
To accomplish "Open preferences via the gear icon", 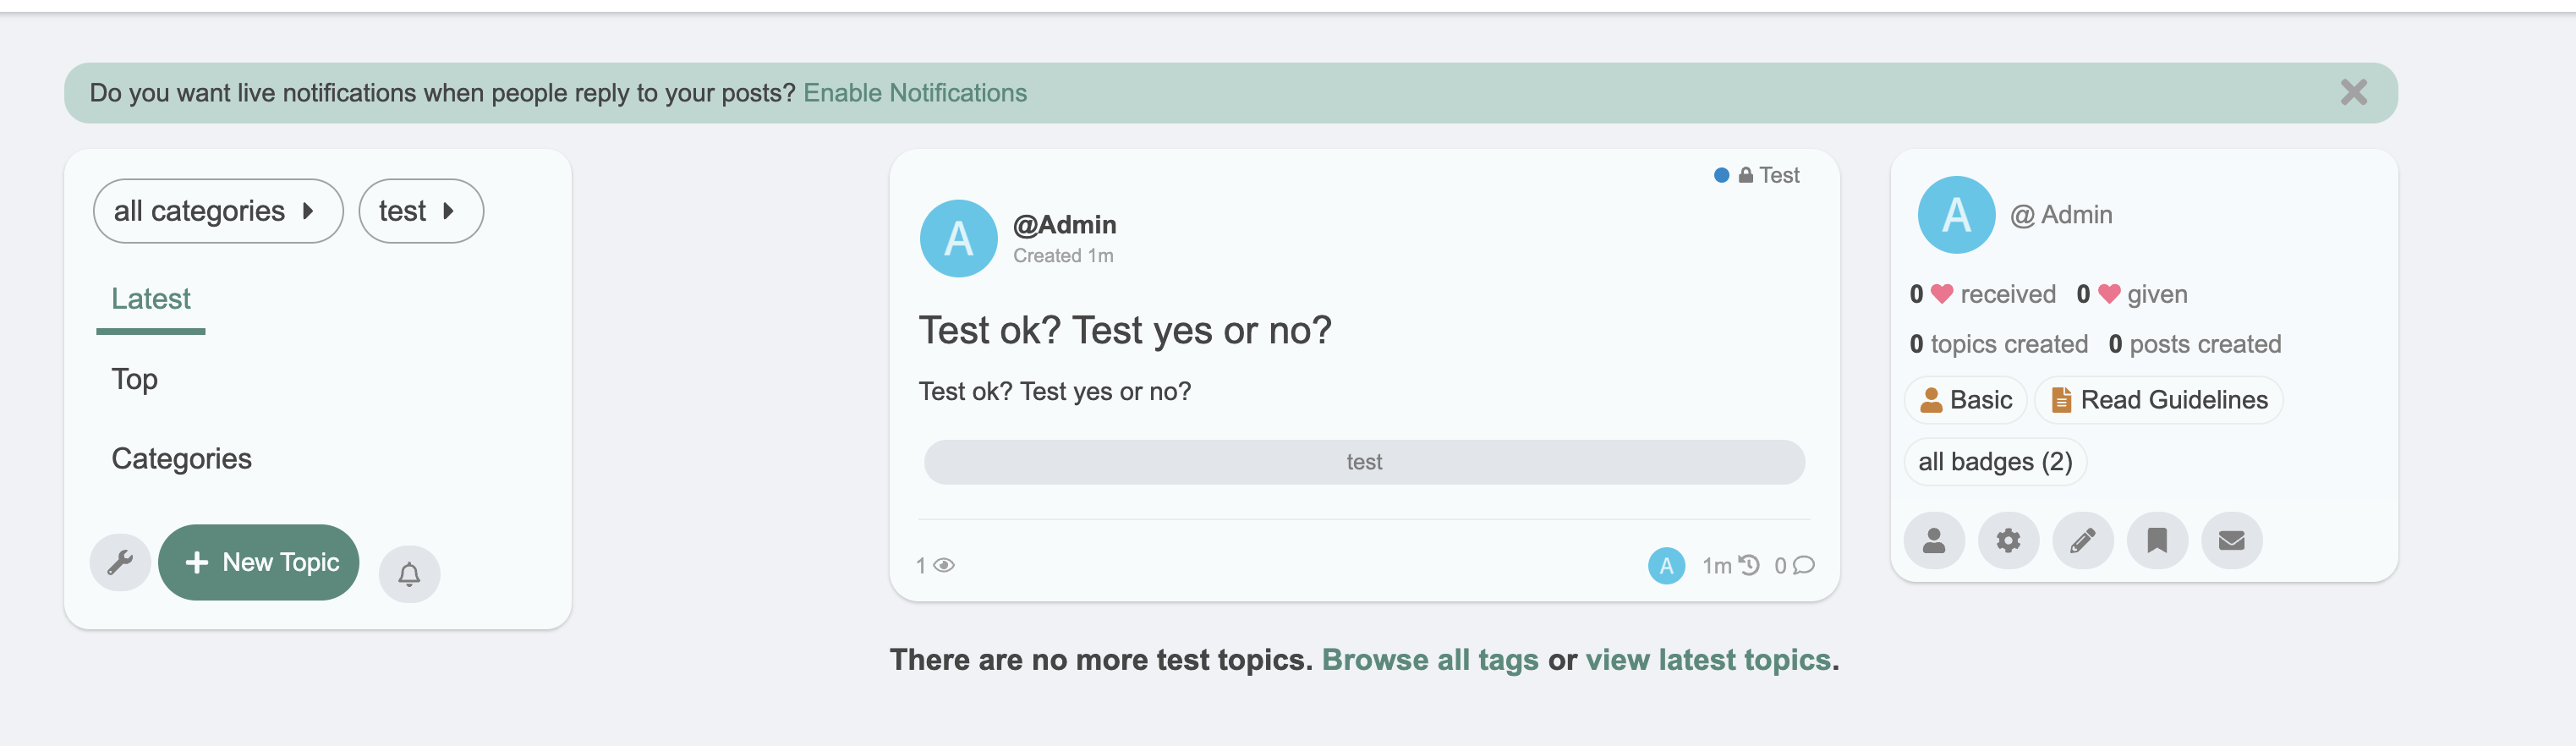I will [2008, 541].
